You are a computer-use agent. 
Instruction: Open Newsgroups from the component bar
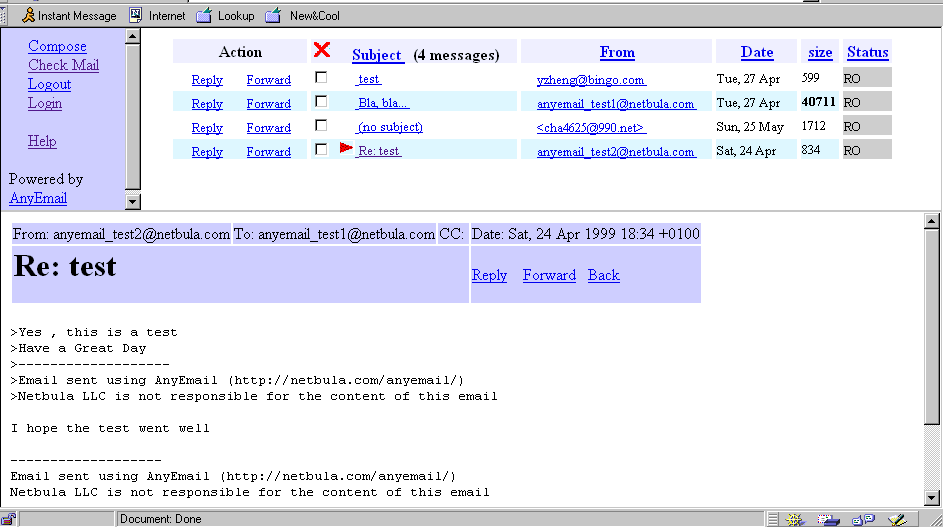[x=864, y=520]
